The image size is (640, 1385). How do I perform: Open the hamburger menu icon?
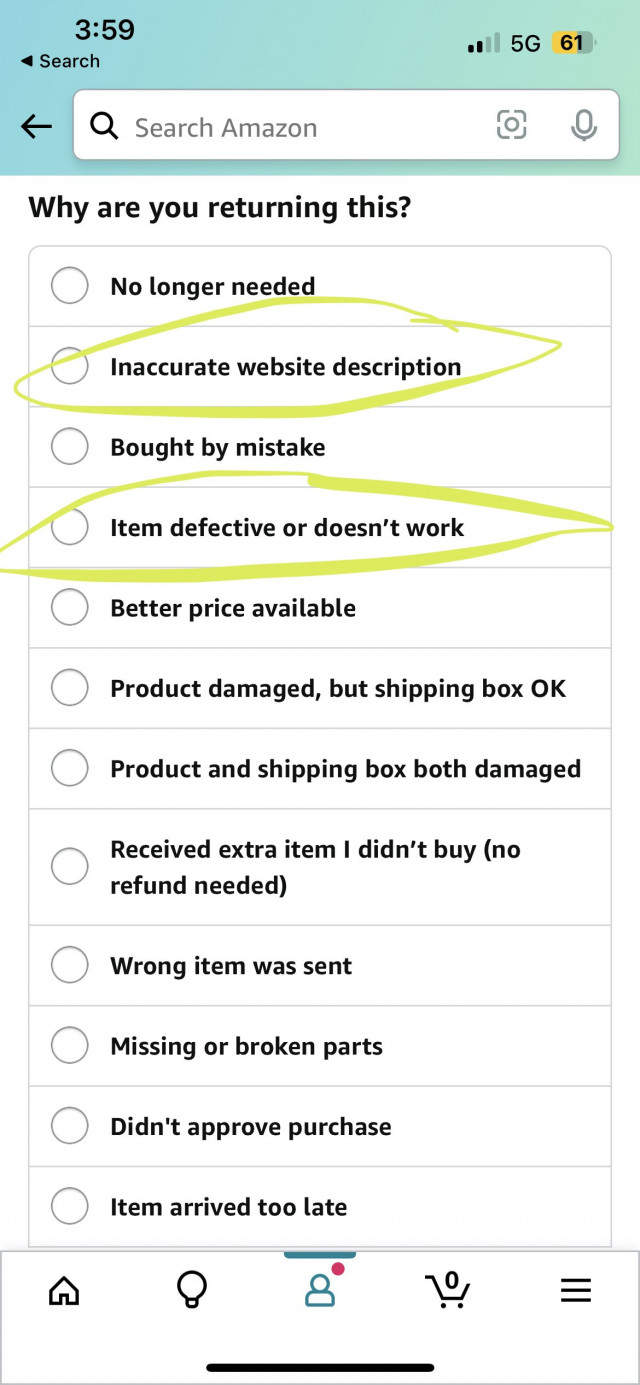click(576, 1291)
